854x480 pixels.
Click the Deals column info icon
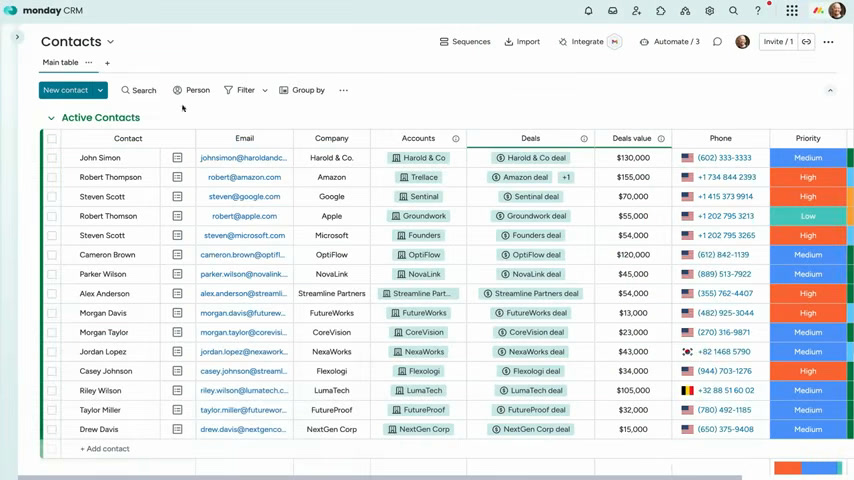[584, 139]
